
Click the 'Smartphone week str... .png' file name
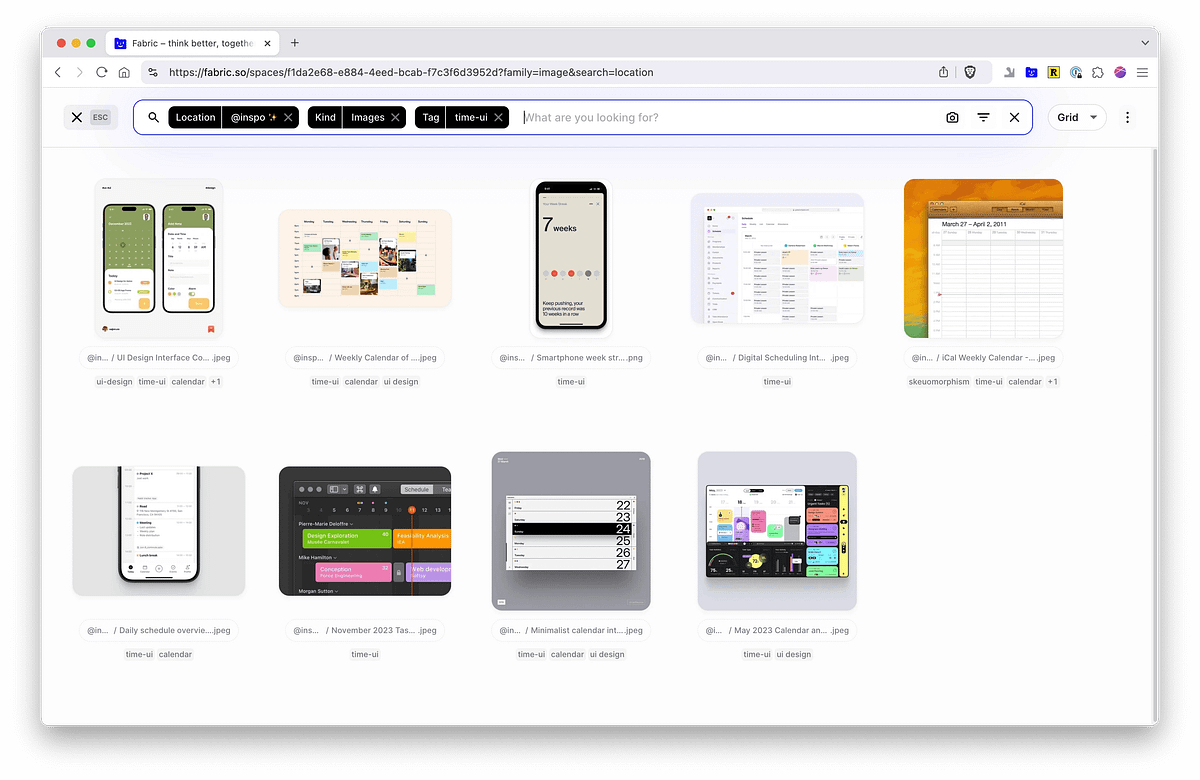click(x=589, y=357)
